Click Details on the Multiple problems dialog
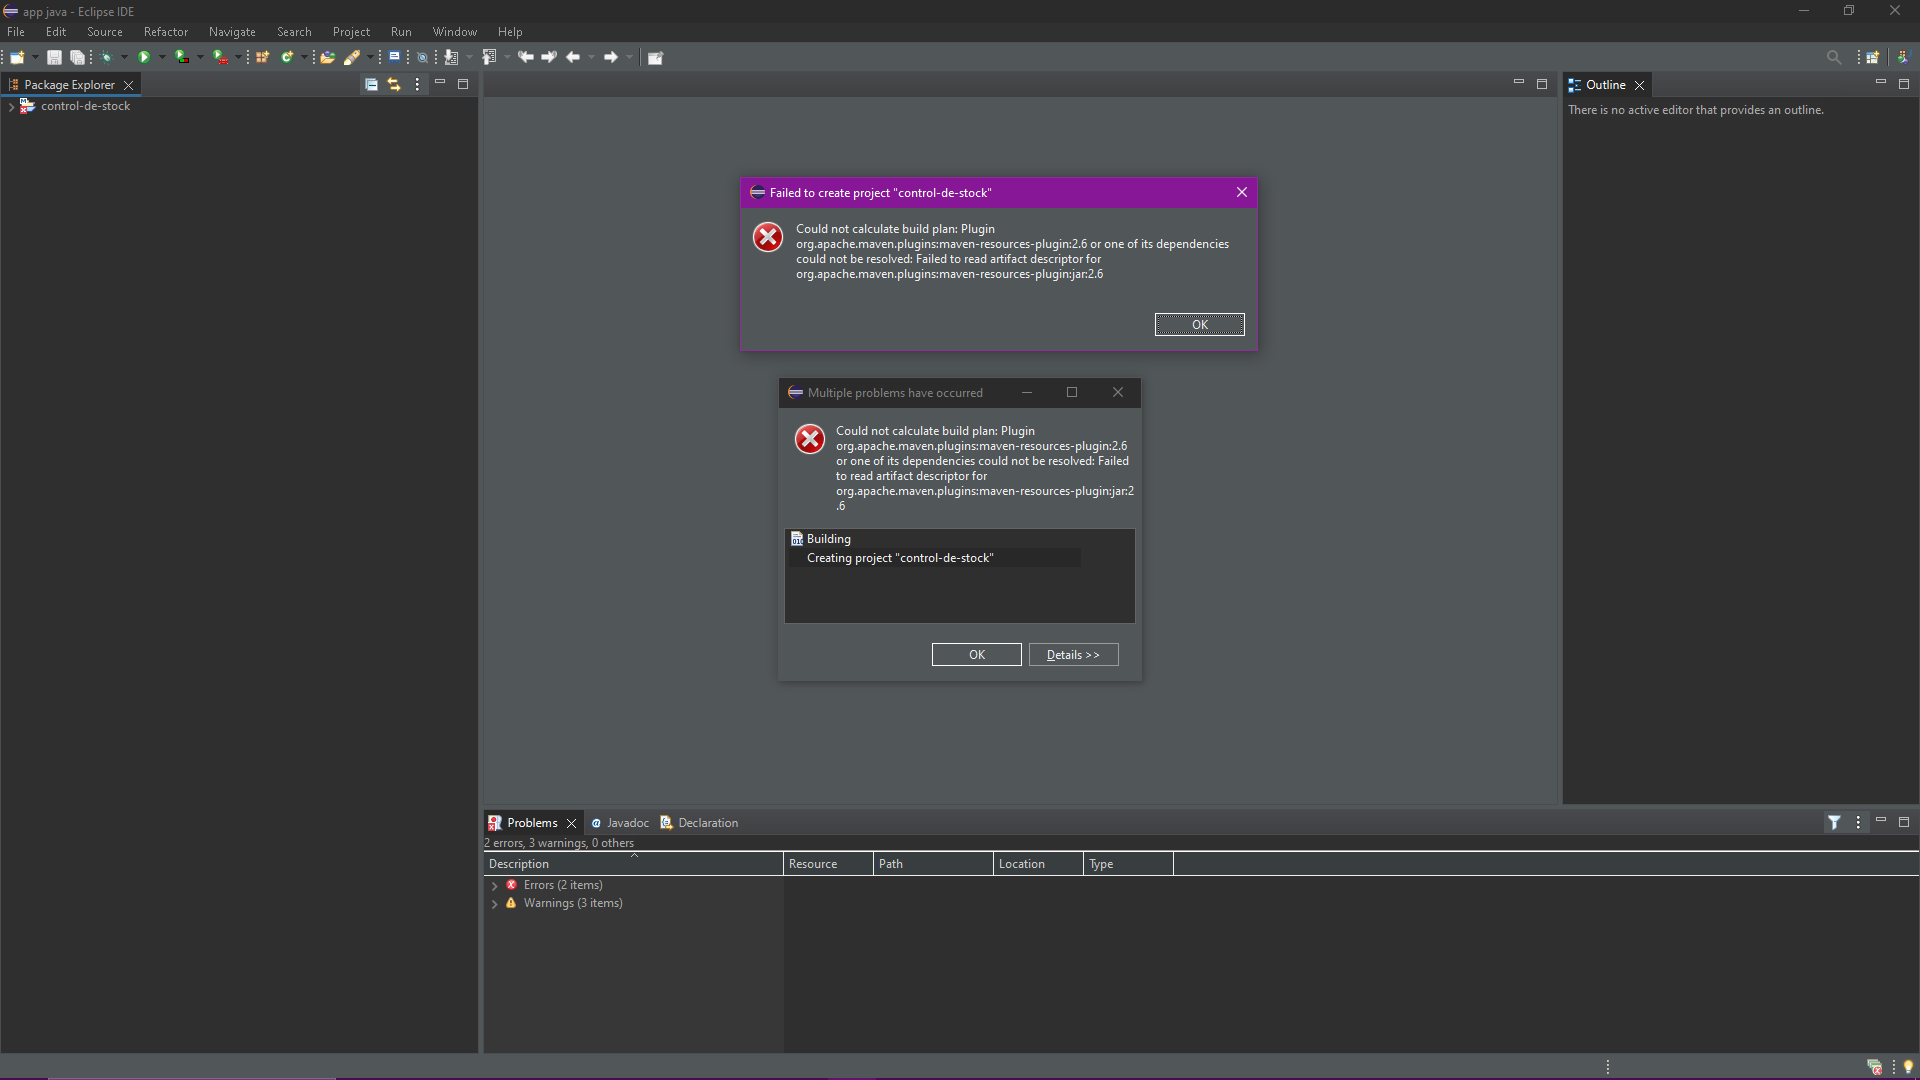This screenshot has height=1080, width=1920. click(1073, 654)
